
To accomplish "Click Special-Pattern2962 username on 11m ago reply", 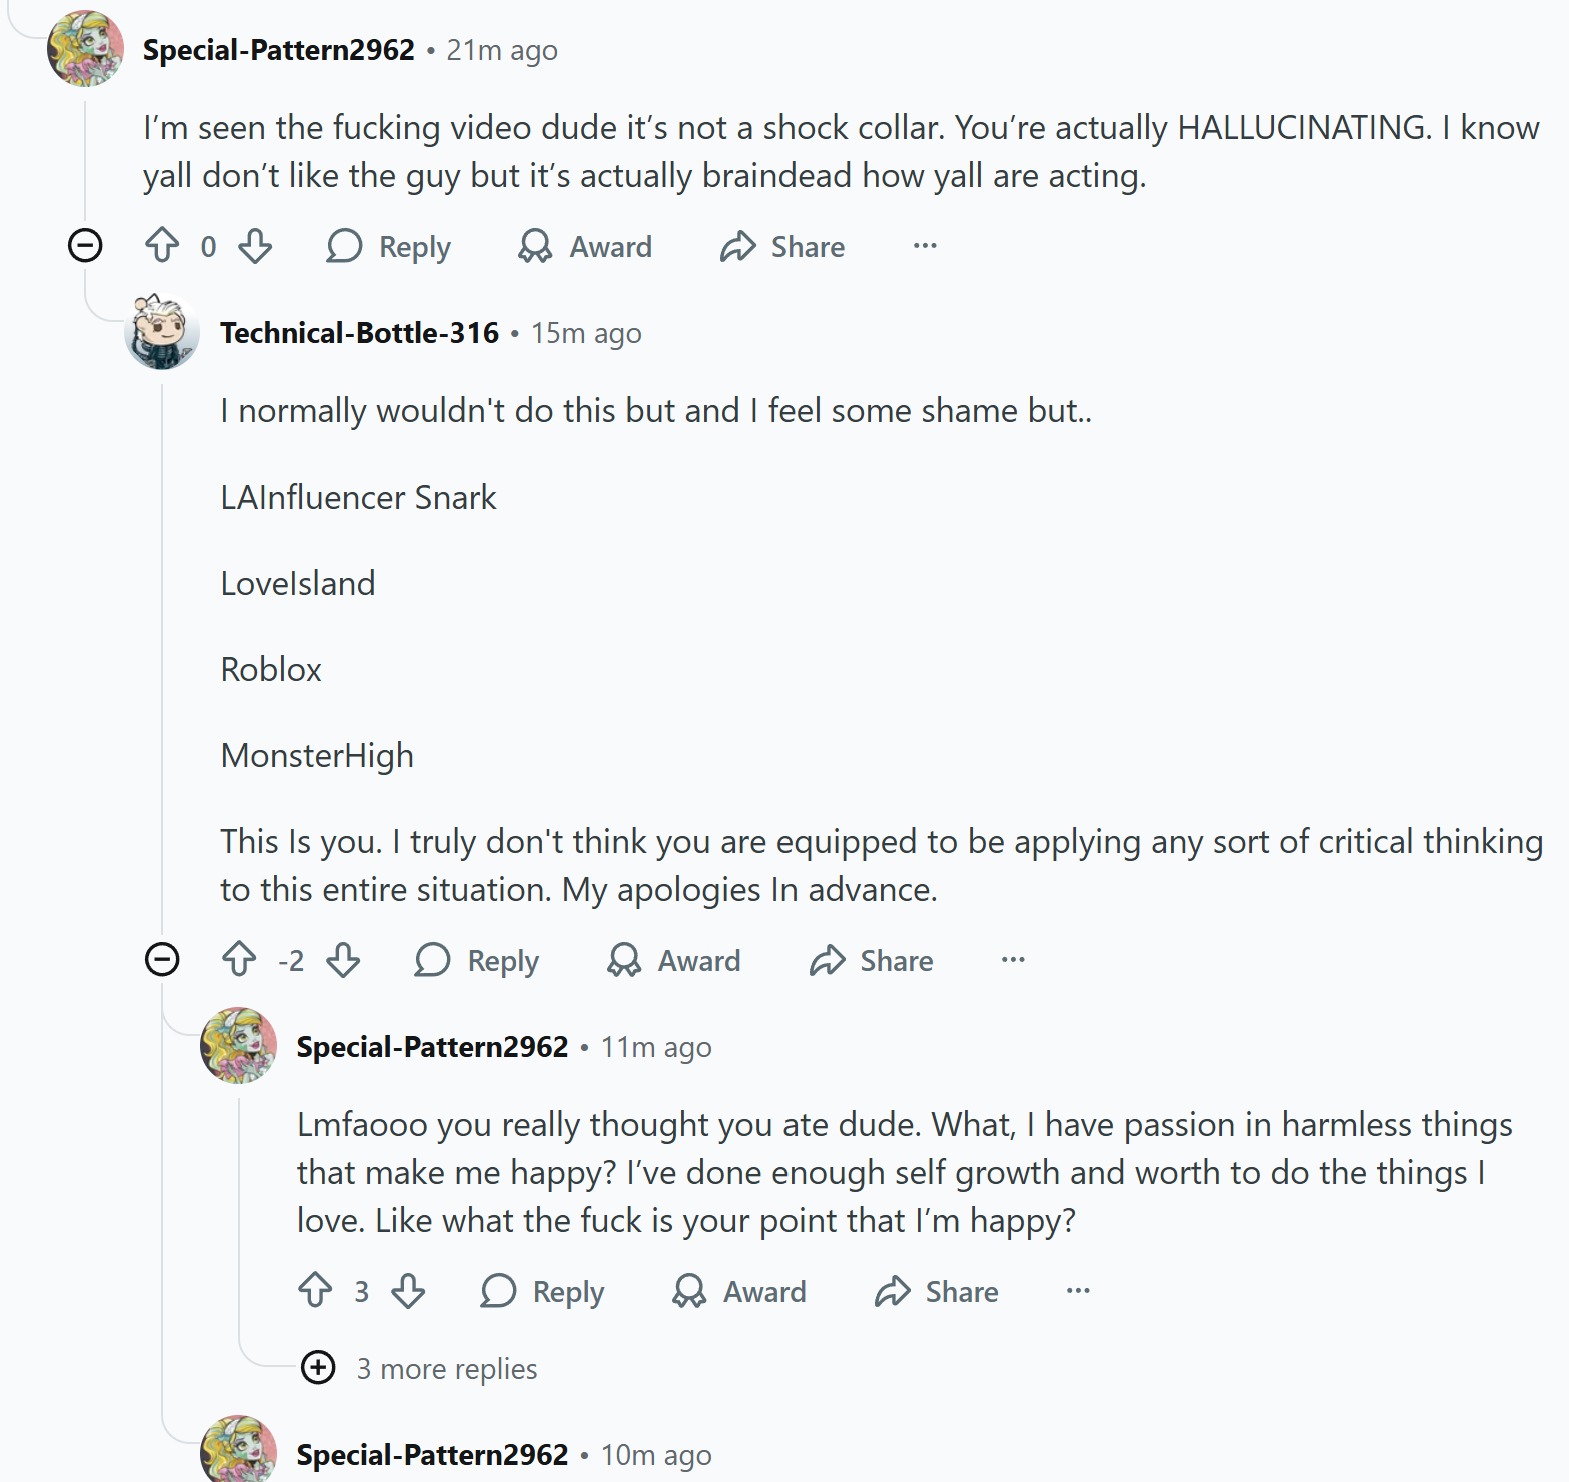I will tap(432, 1047).
